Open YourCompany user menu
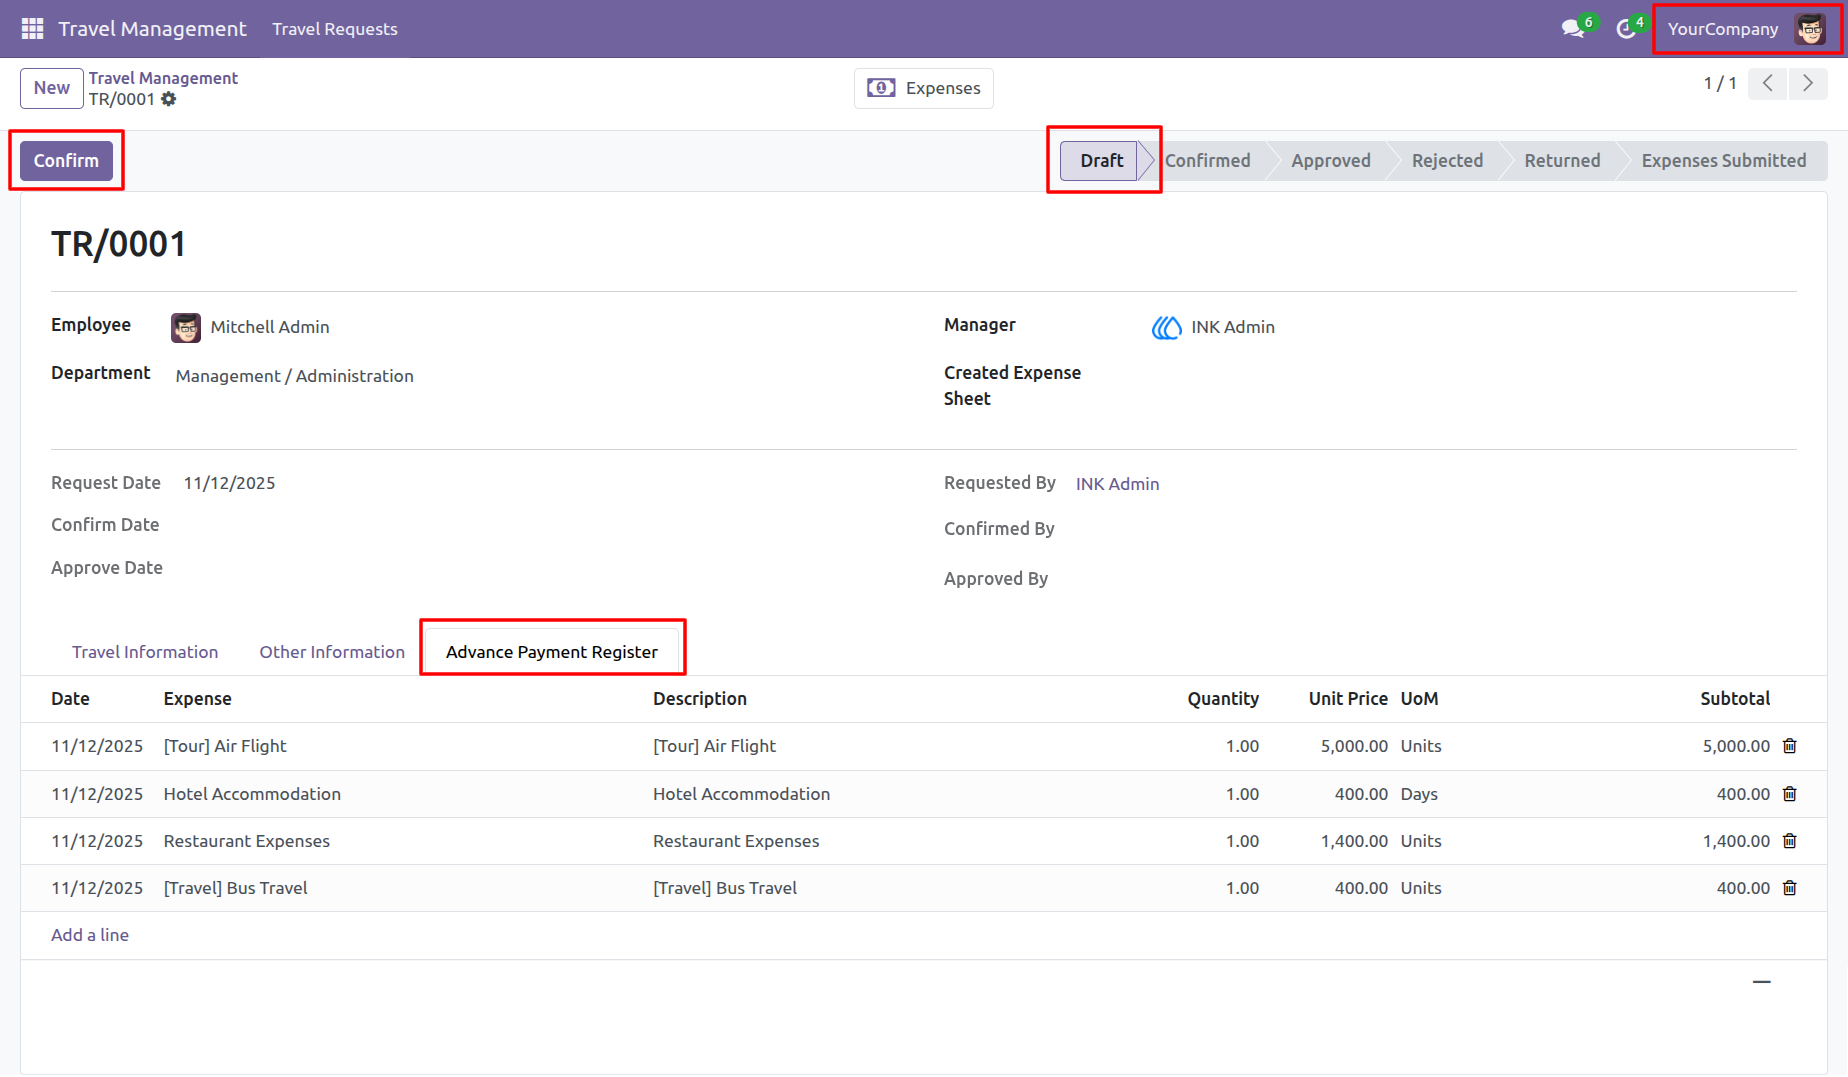Viewport: 1848px width, 1077px height. (1746, 29)
